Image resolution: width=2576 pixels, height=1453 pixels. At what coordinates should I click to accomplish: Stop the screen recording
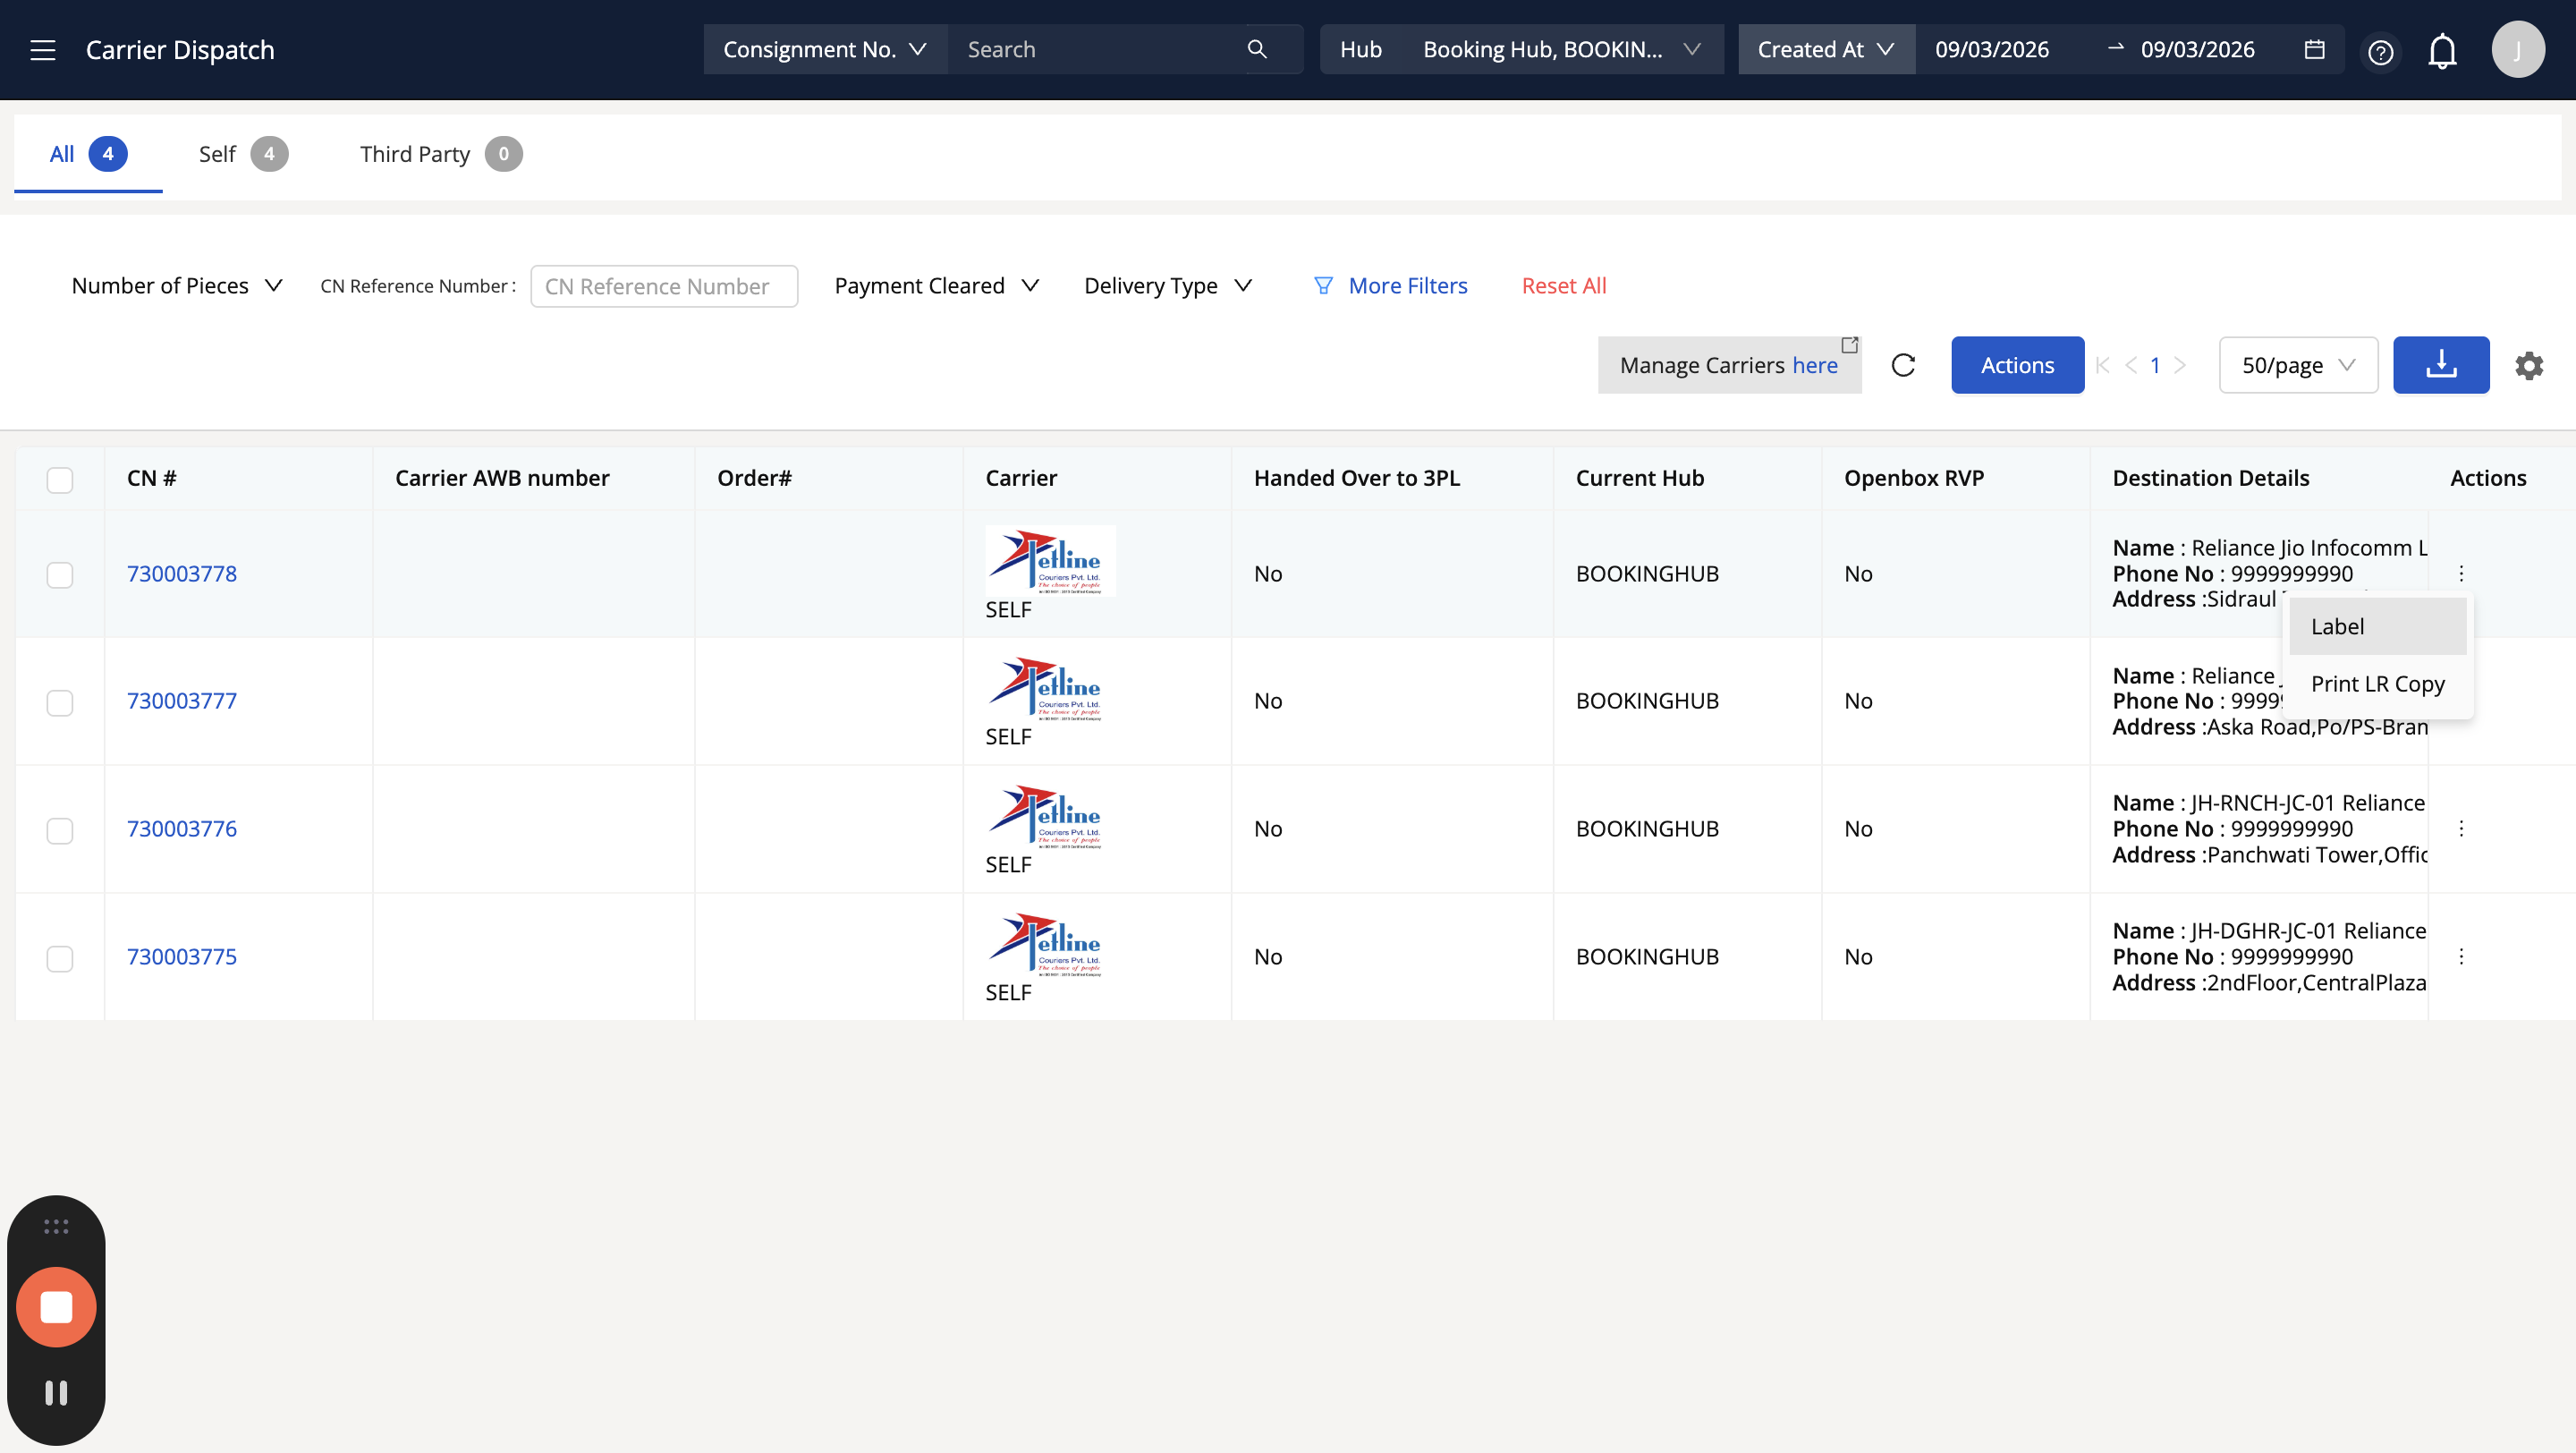tap(56, 1307)
